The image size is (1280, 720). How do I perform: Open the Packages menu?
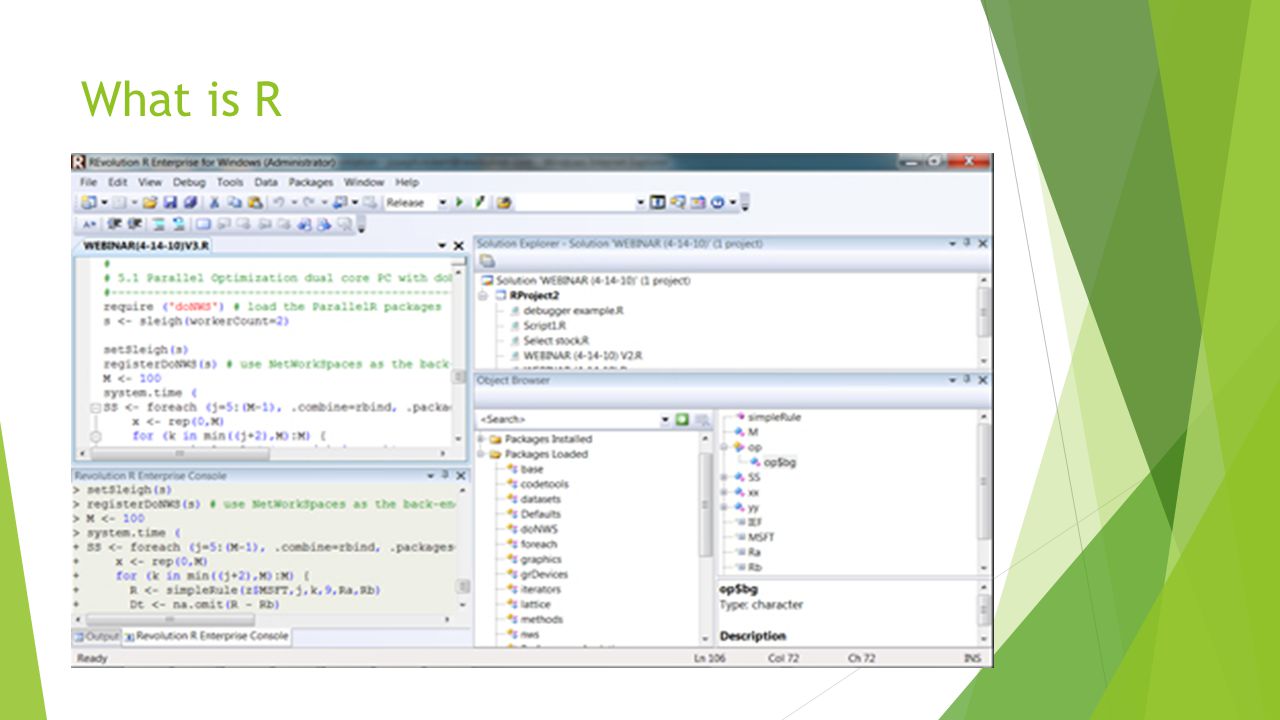[311, 182]
